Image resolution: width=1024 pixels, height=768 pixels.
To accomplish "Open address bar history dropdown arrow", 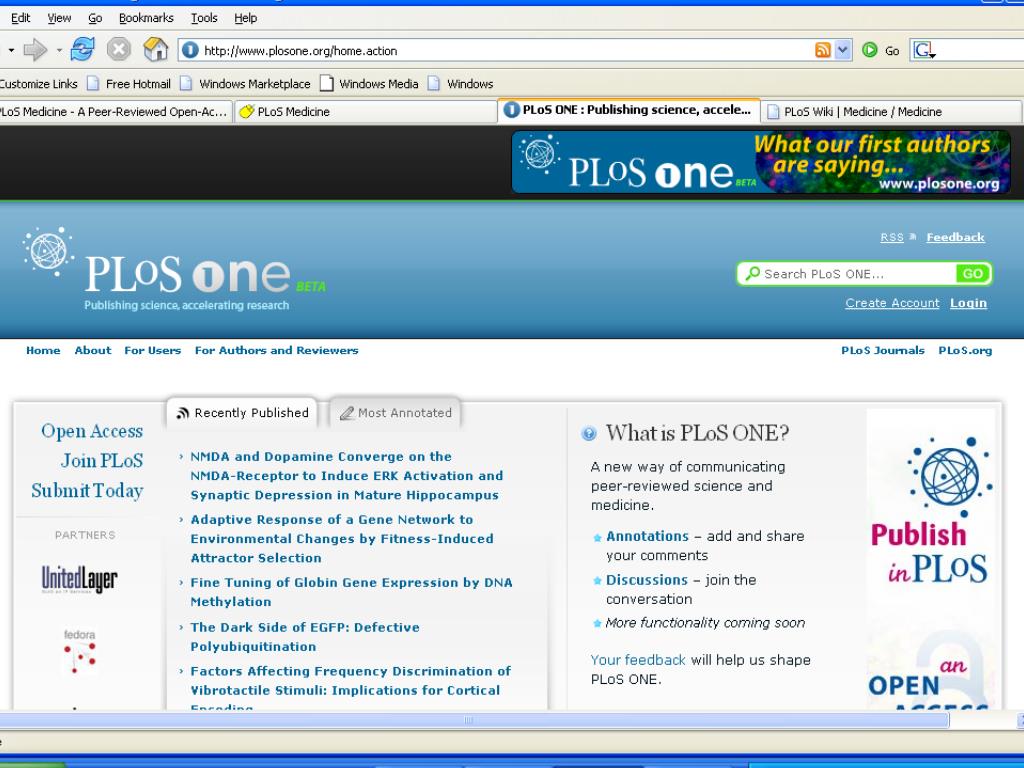I will (843, 50).
